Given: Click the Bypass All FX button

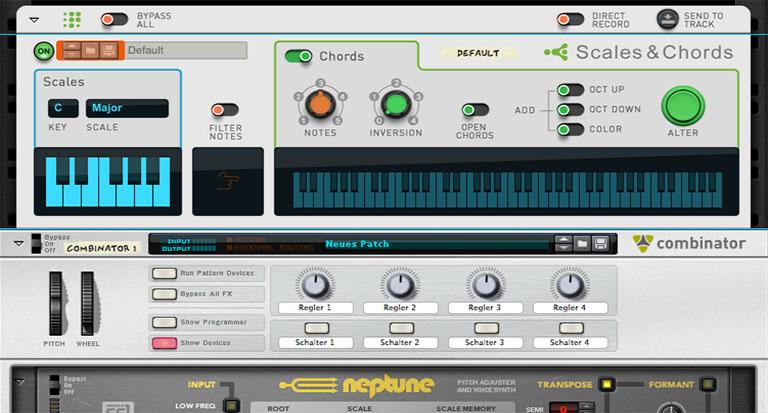Looking at the screenshot, I should click(164, 294).
